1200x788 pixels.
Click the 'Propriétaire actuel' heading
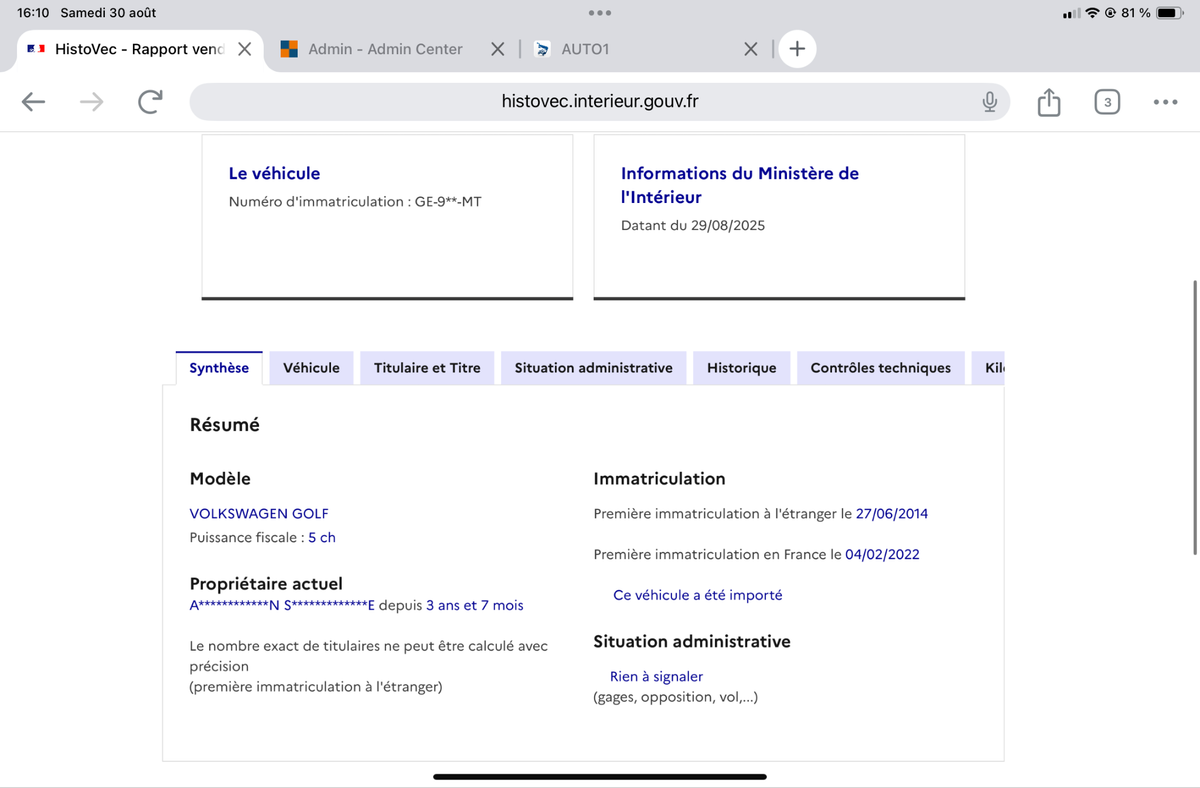point(266,584)
